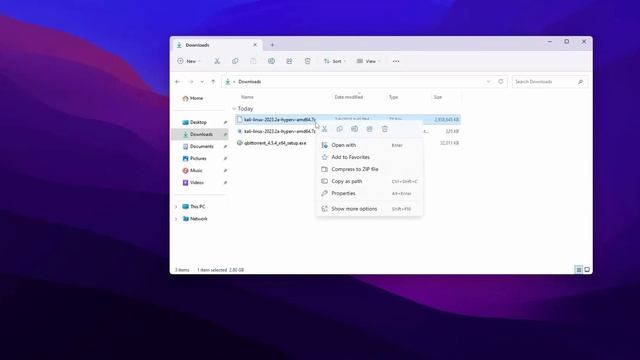Click the Cut icon in the main toolbar
The width and height of the screenshot is (640, 360).
click(217, 61)
